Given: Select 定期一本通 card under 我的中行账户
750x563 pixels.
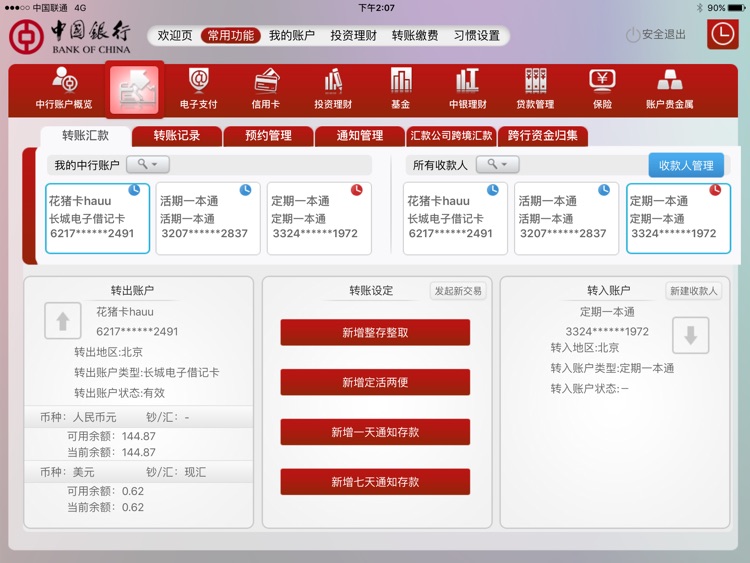Looking at the screenshot, I should click(319, 218).
